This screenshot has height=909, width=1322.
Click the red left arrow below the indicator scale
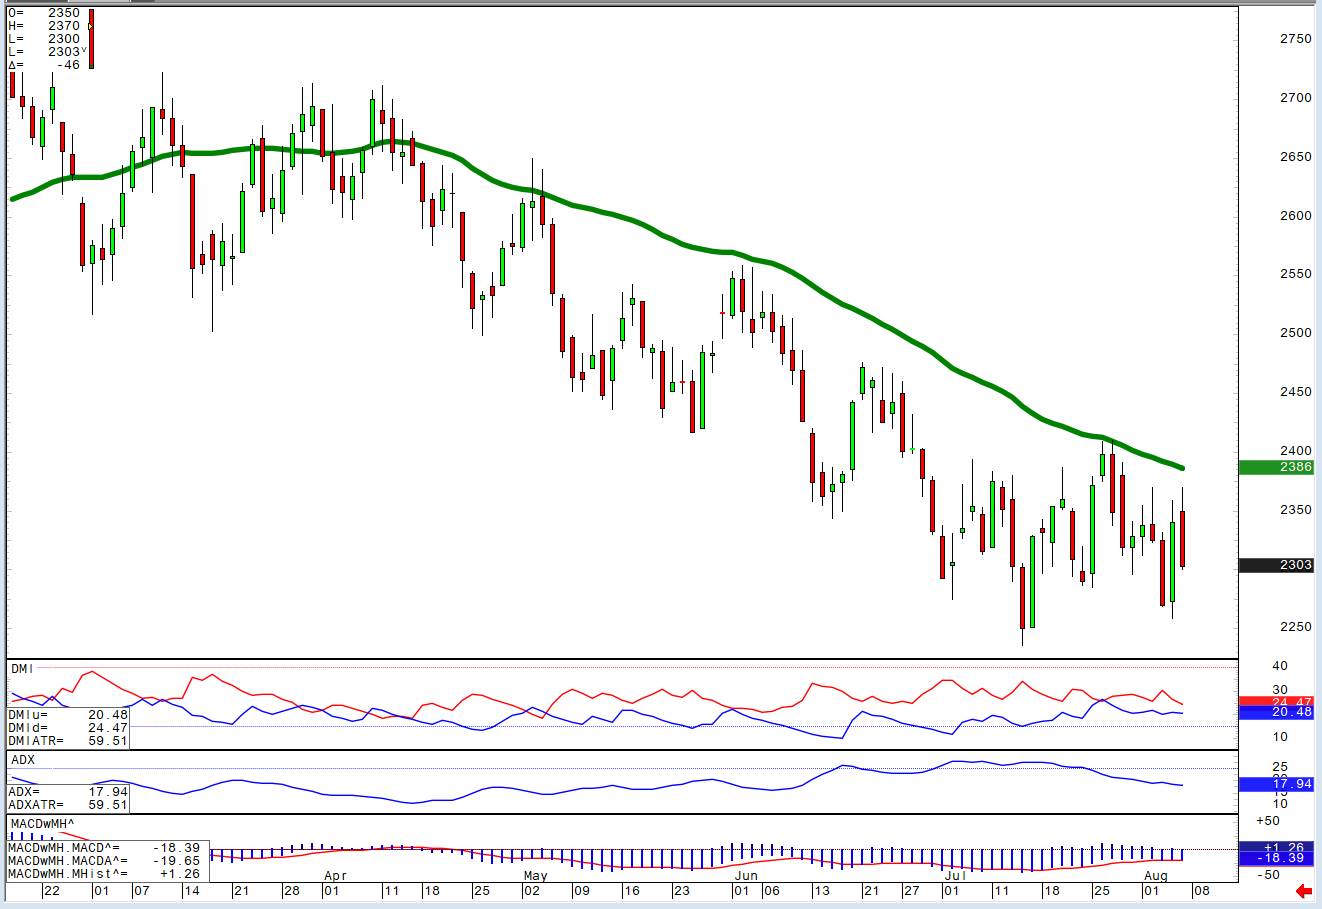click(x=1303, y=891)
